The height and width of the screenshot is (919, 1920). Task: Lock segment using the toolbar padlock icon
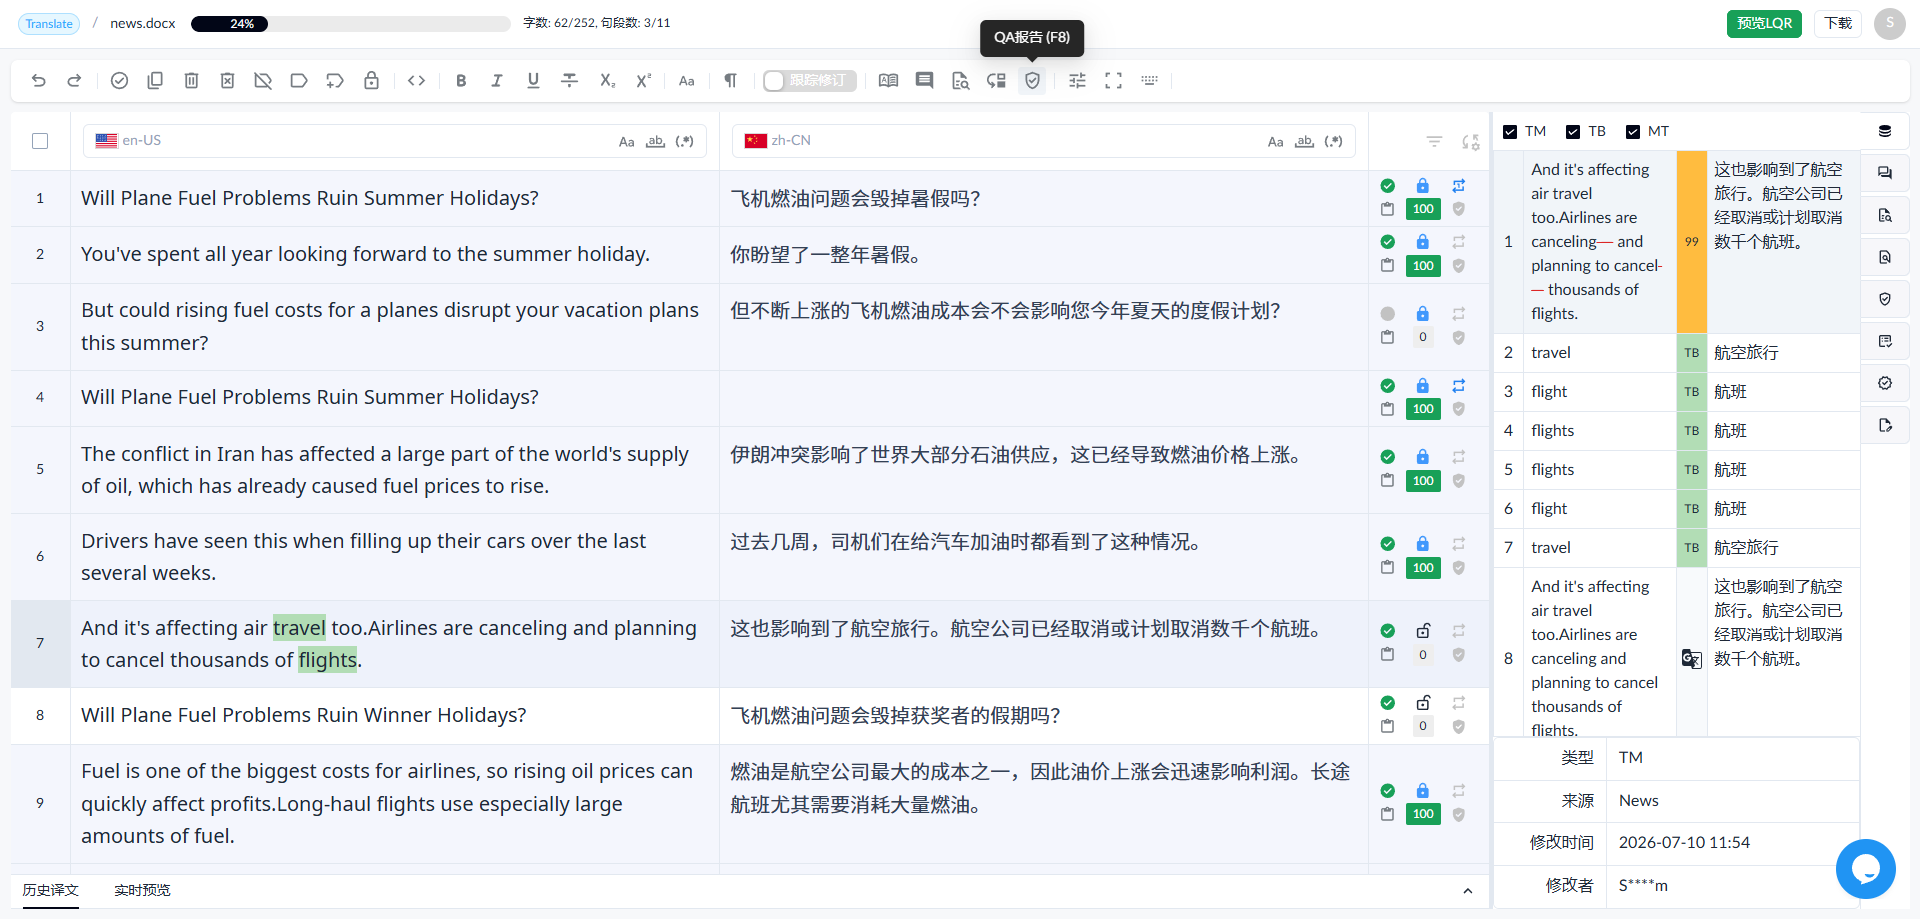coord(371,81)
